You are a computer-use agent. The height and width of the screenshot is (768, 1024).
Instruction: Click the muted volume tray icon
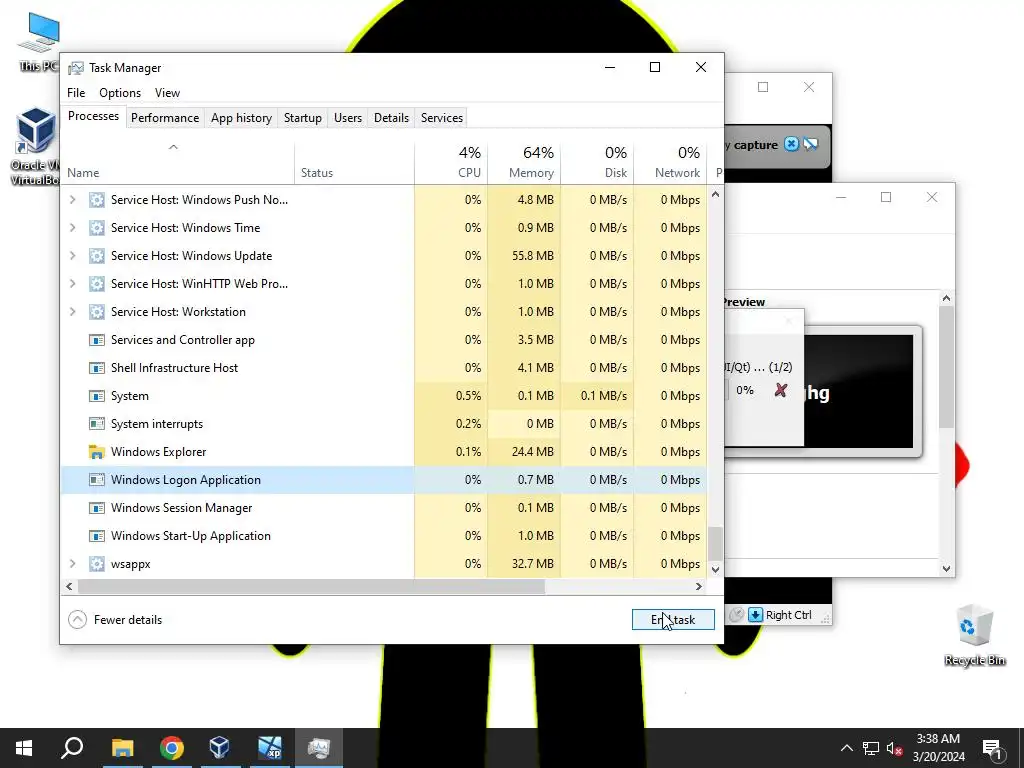point(894,748)
